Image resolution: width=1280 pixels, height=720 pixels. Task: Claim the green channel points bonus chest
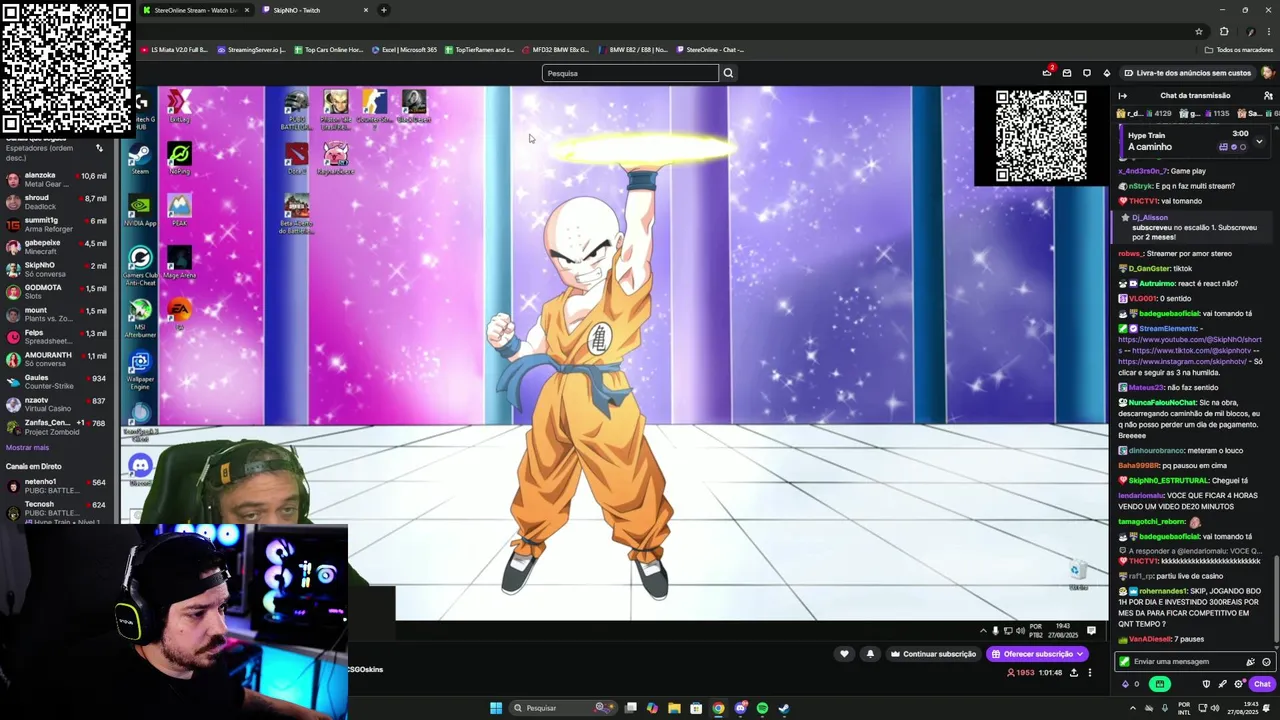(1160, 684)
